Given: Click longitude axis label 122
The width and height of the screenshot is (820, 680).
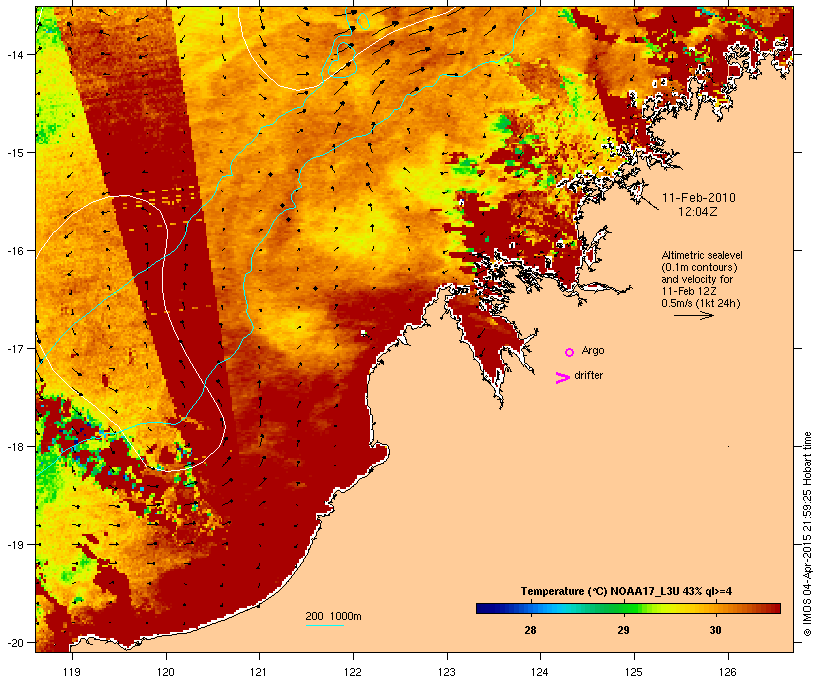Looking at the screenshot, I should pos(353,672).
